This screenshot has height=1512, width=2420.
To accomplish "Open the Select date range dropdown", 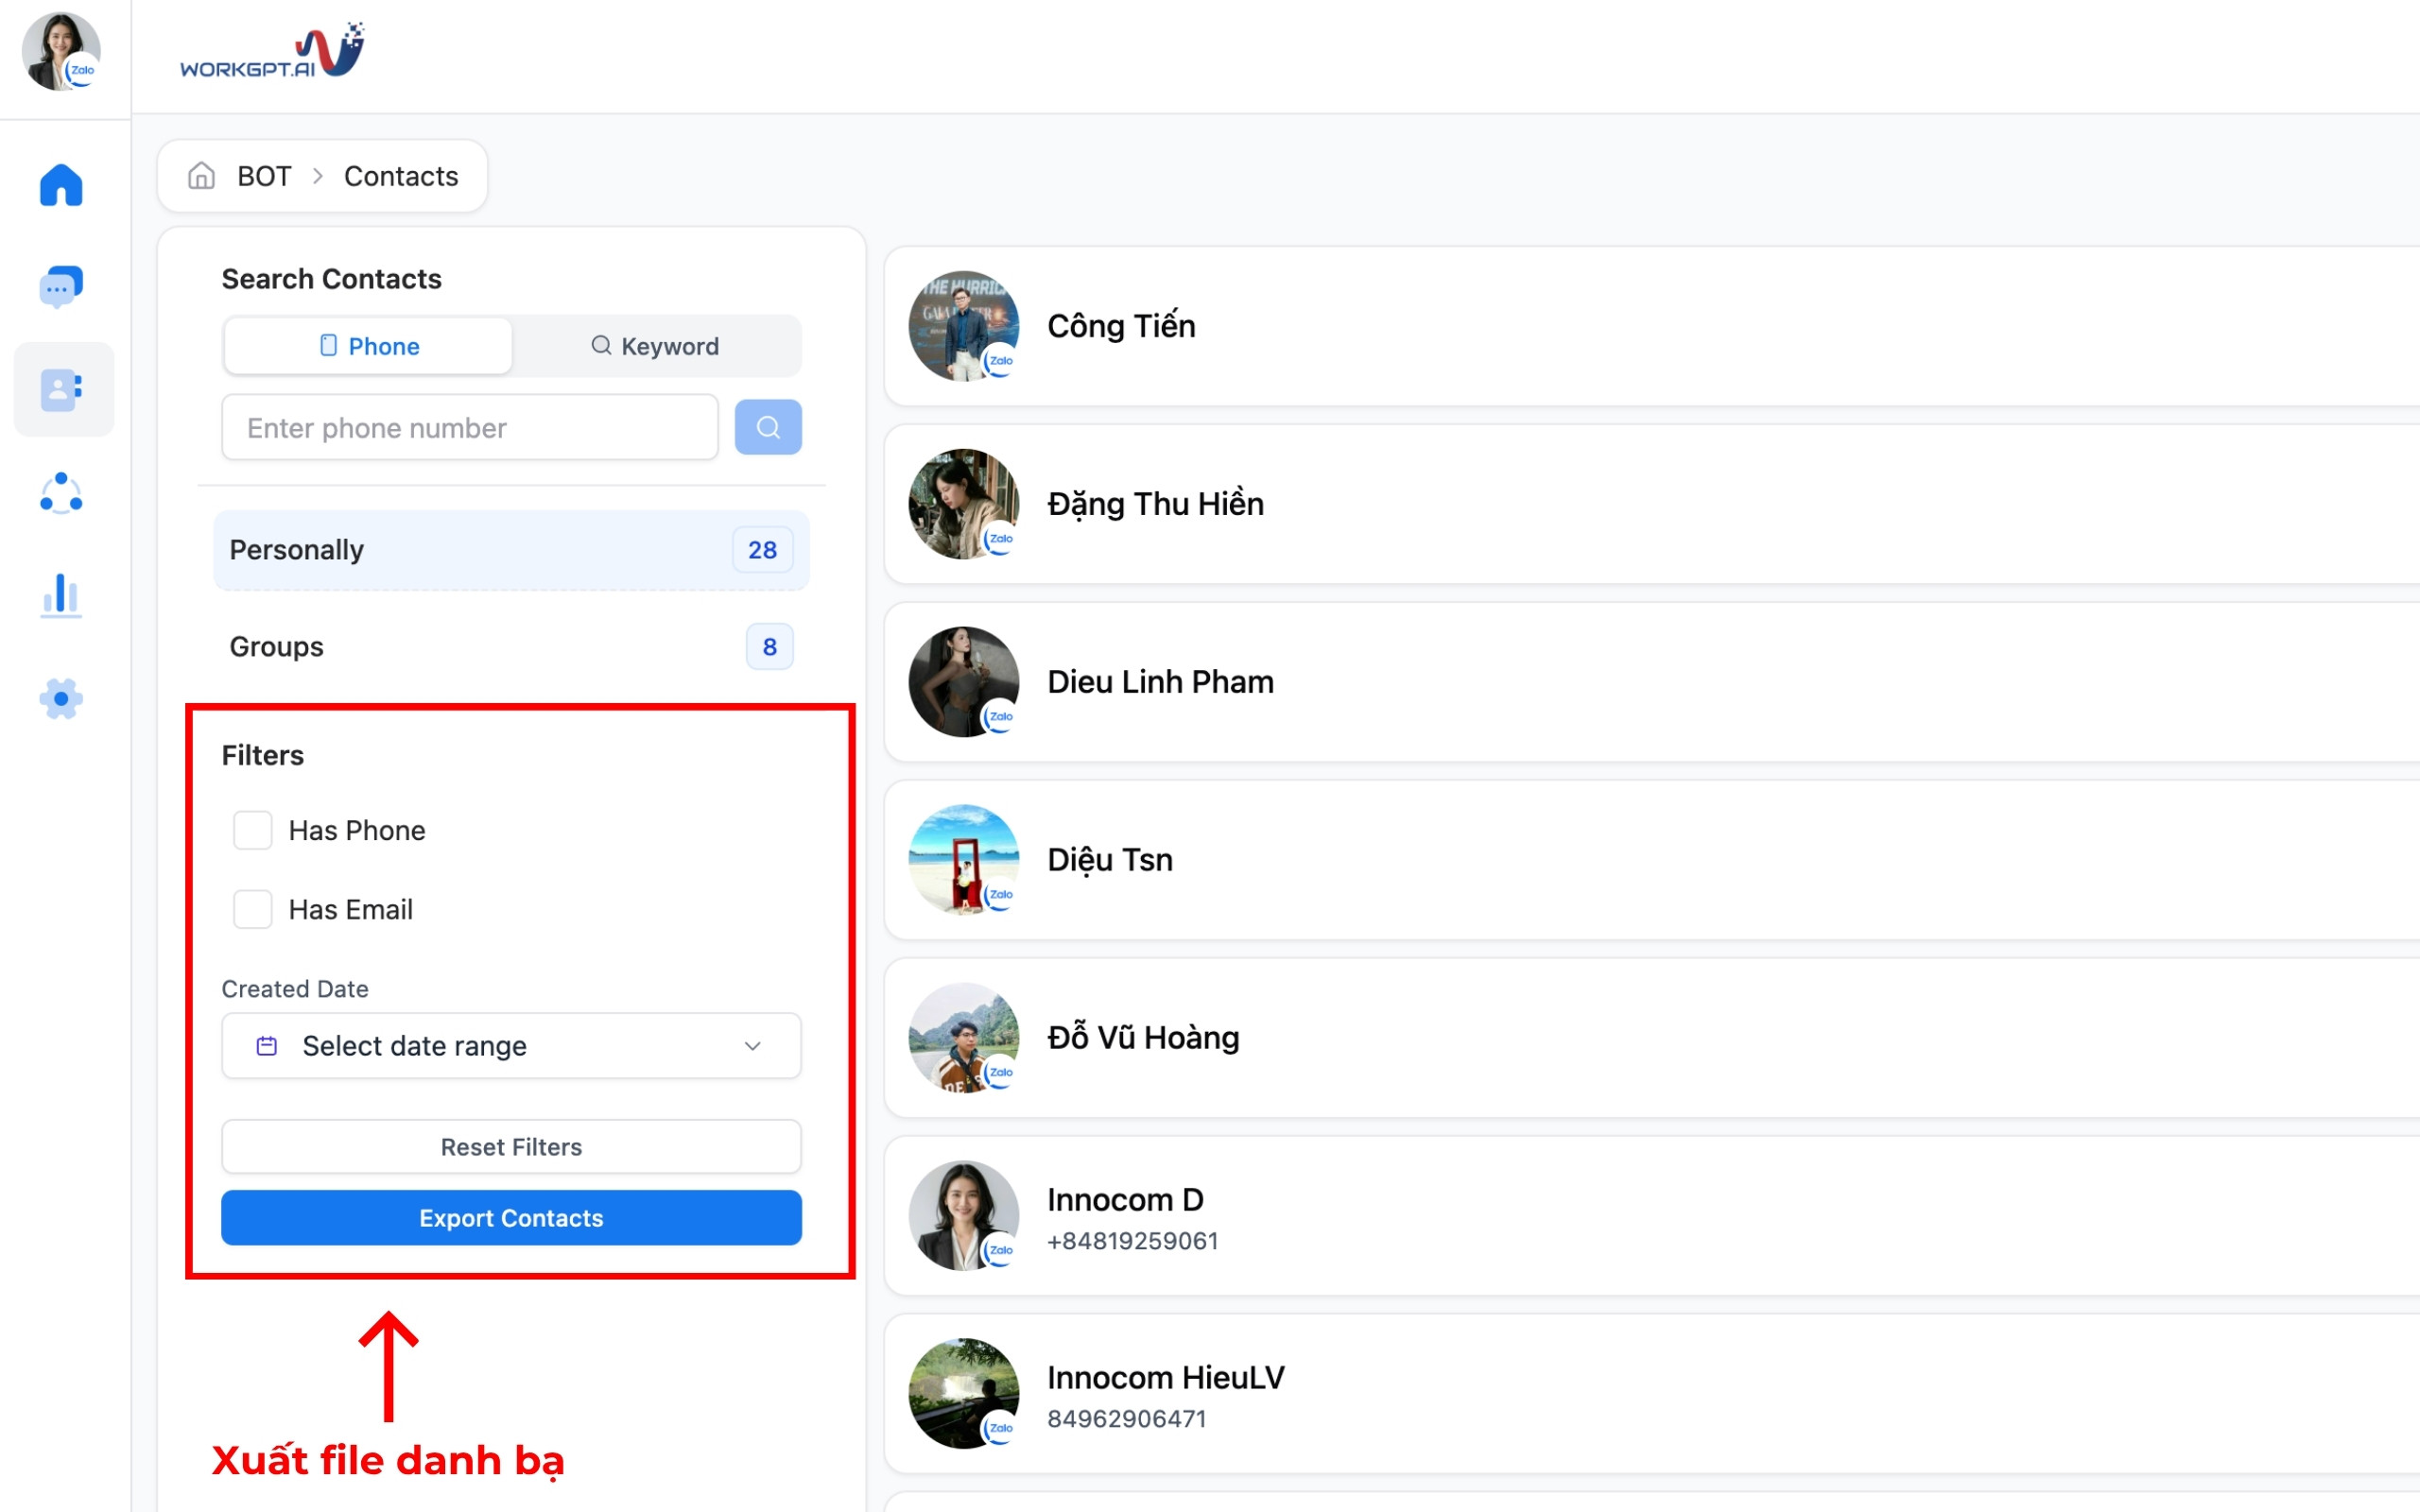I will 511,1046.
